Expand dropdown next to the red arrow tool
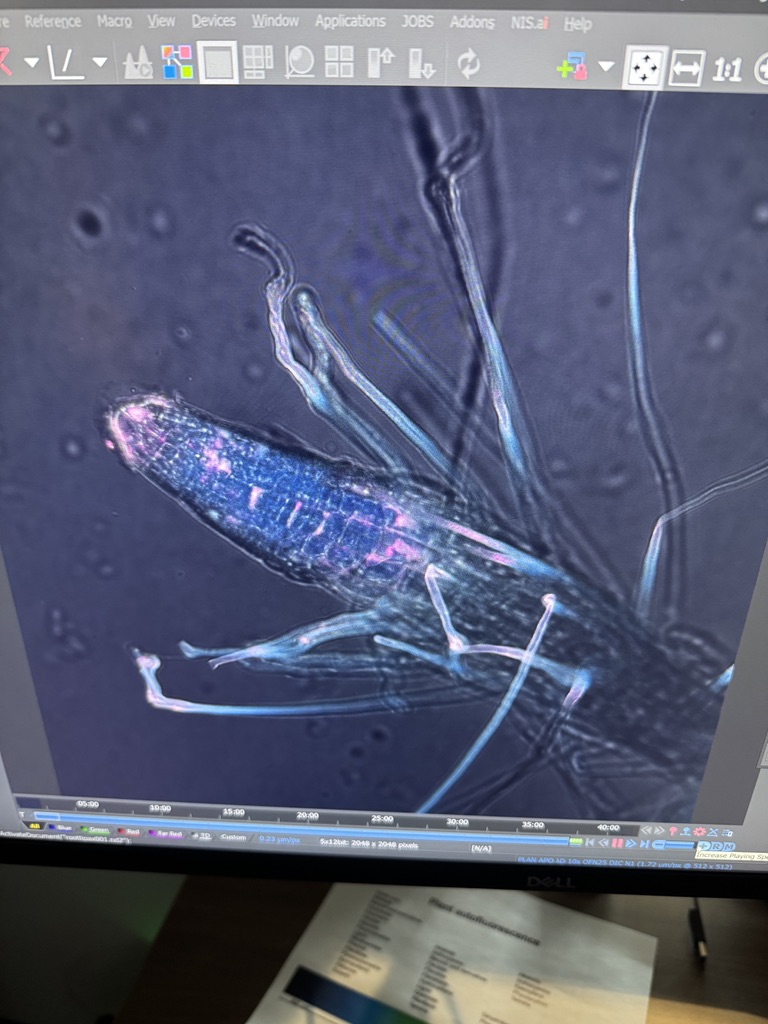Viewport: 768px width, 1024px height. (x=31, y=63)
